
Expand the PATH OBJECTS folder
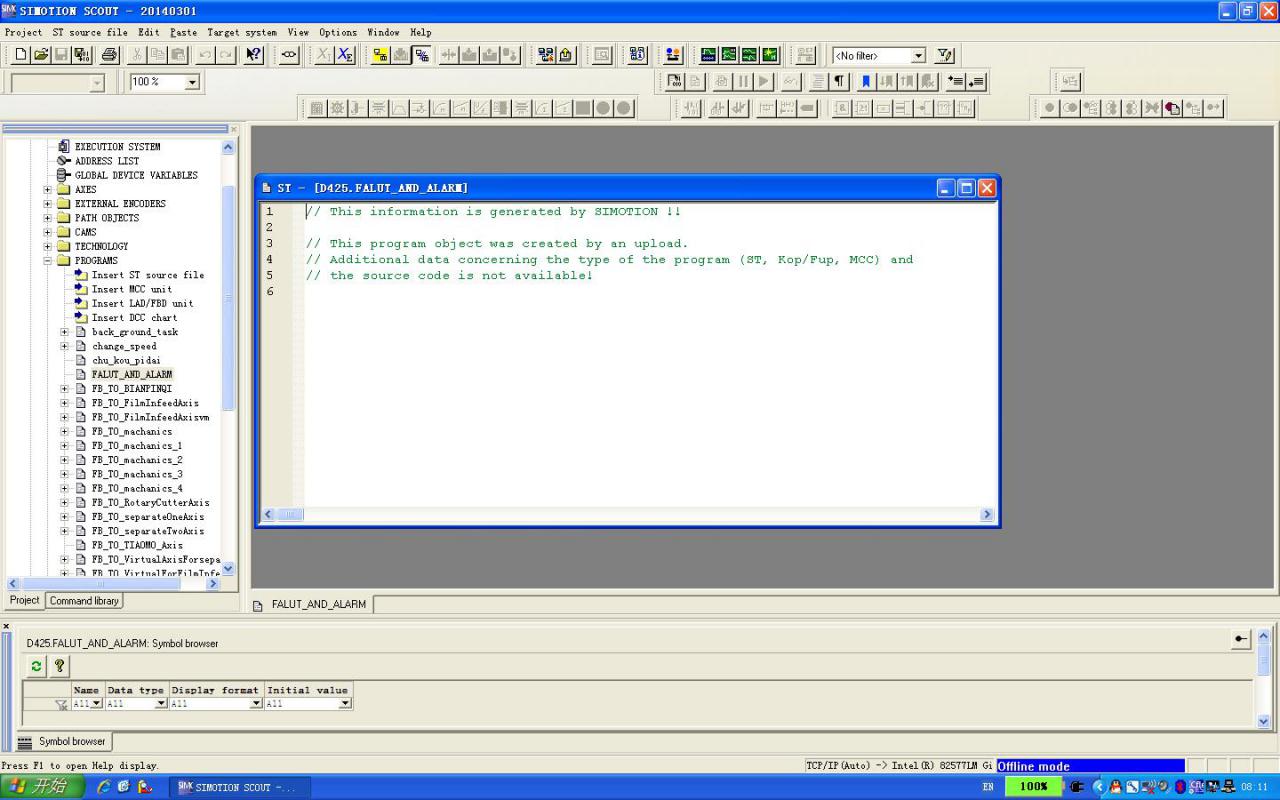47,218
